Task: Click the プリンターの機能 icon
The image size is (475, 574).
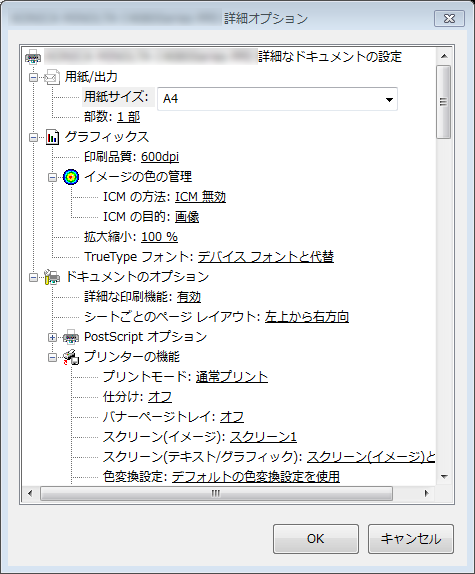Action: (x=71, y=357)
